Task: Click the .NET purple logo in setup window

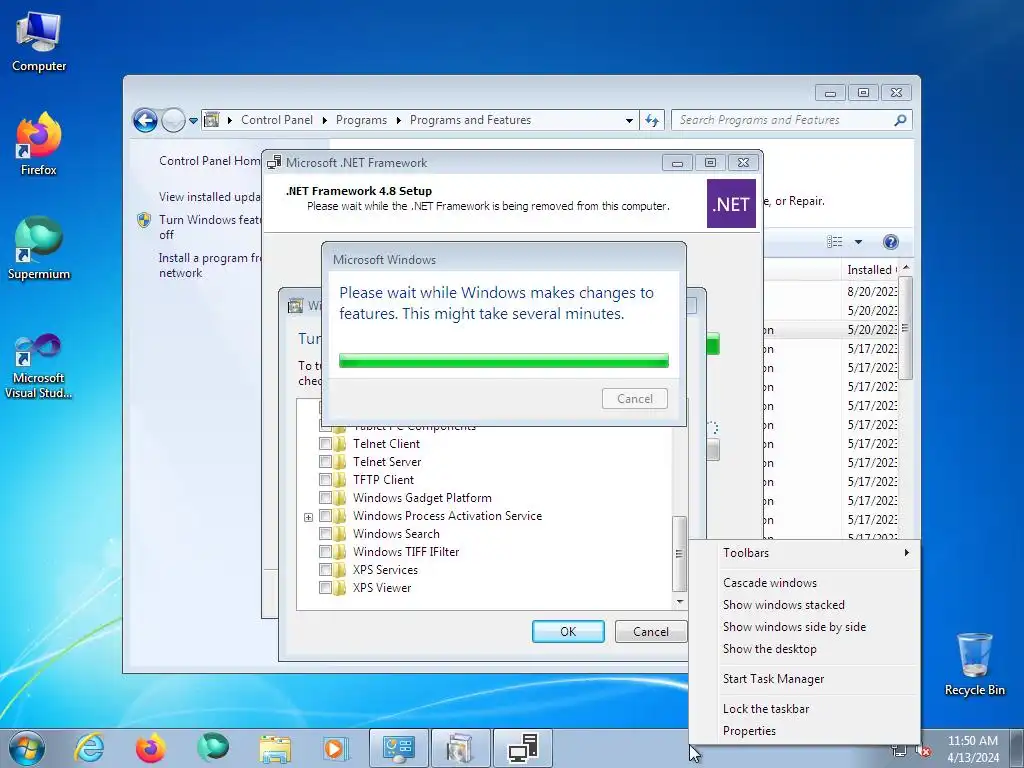Action: pyautogui.click(x=731, y=204)
